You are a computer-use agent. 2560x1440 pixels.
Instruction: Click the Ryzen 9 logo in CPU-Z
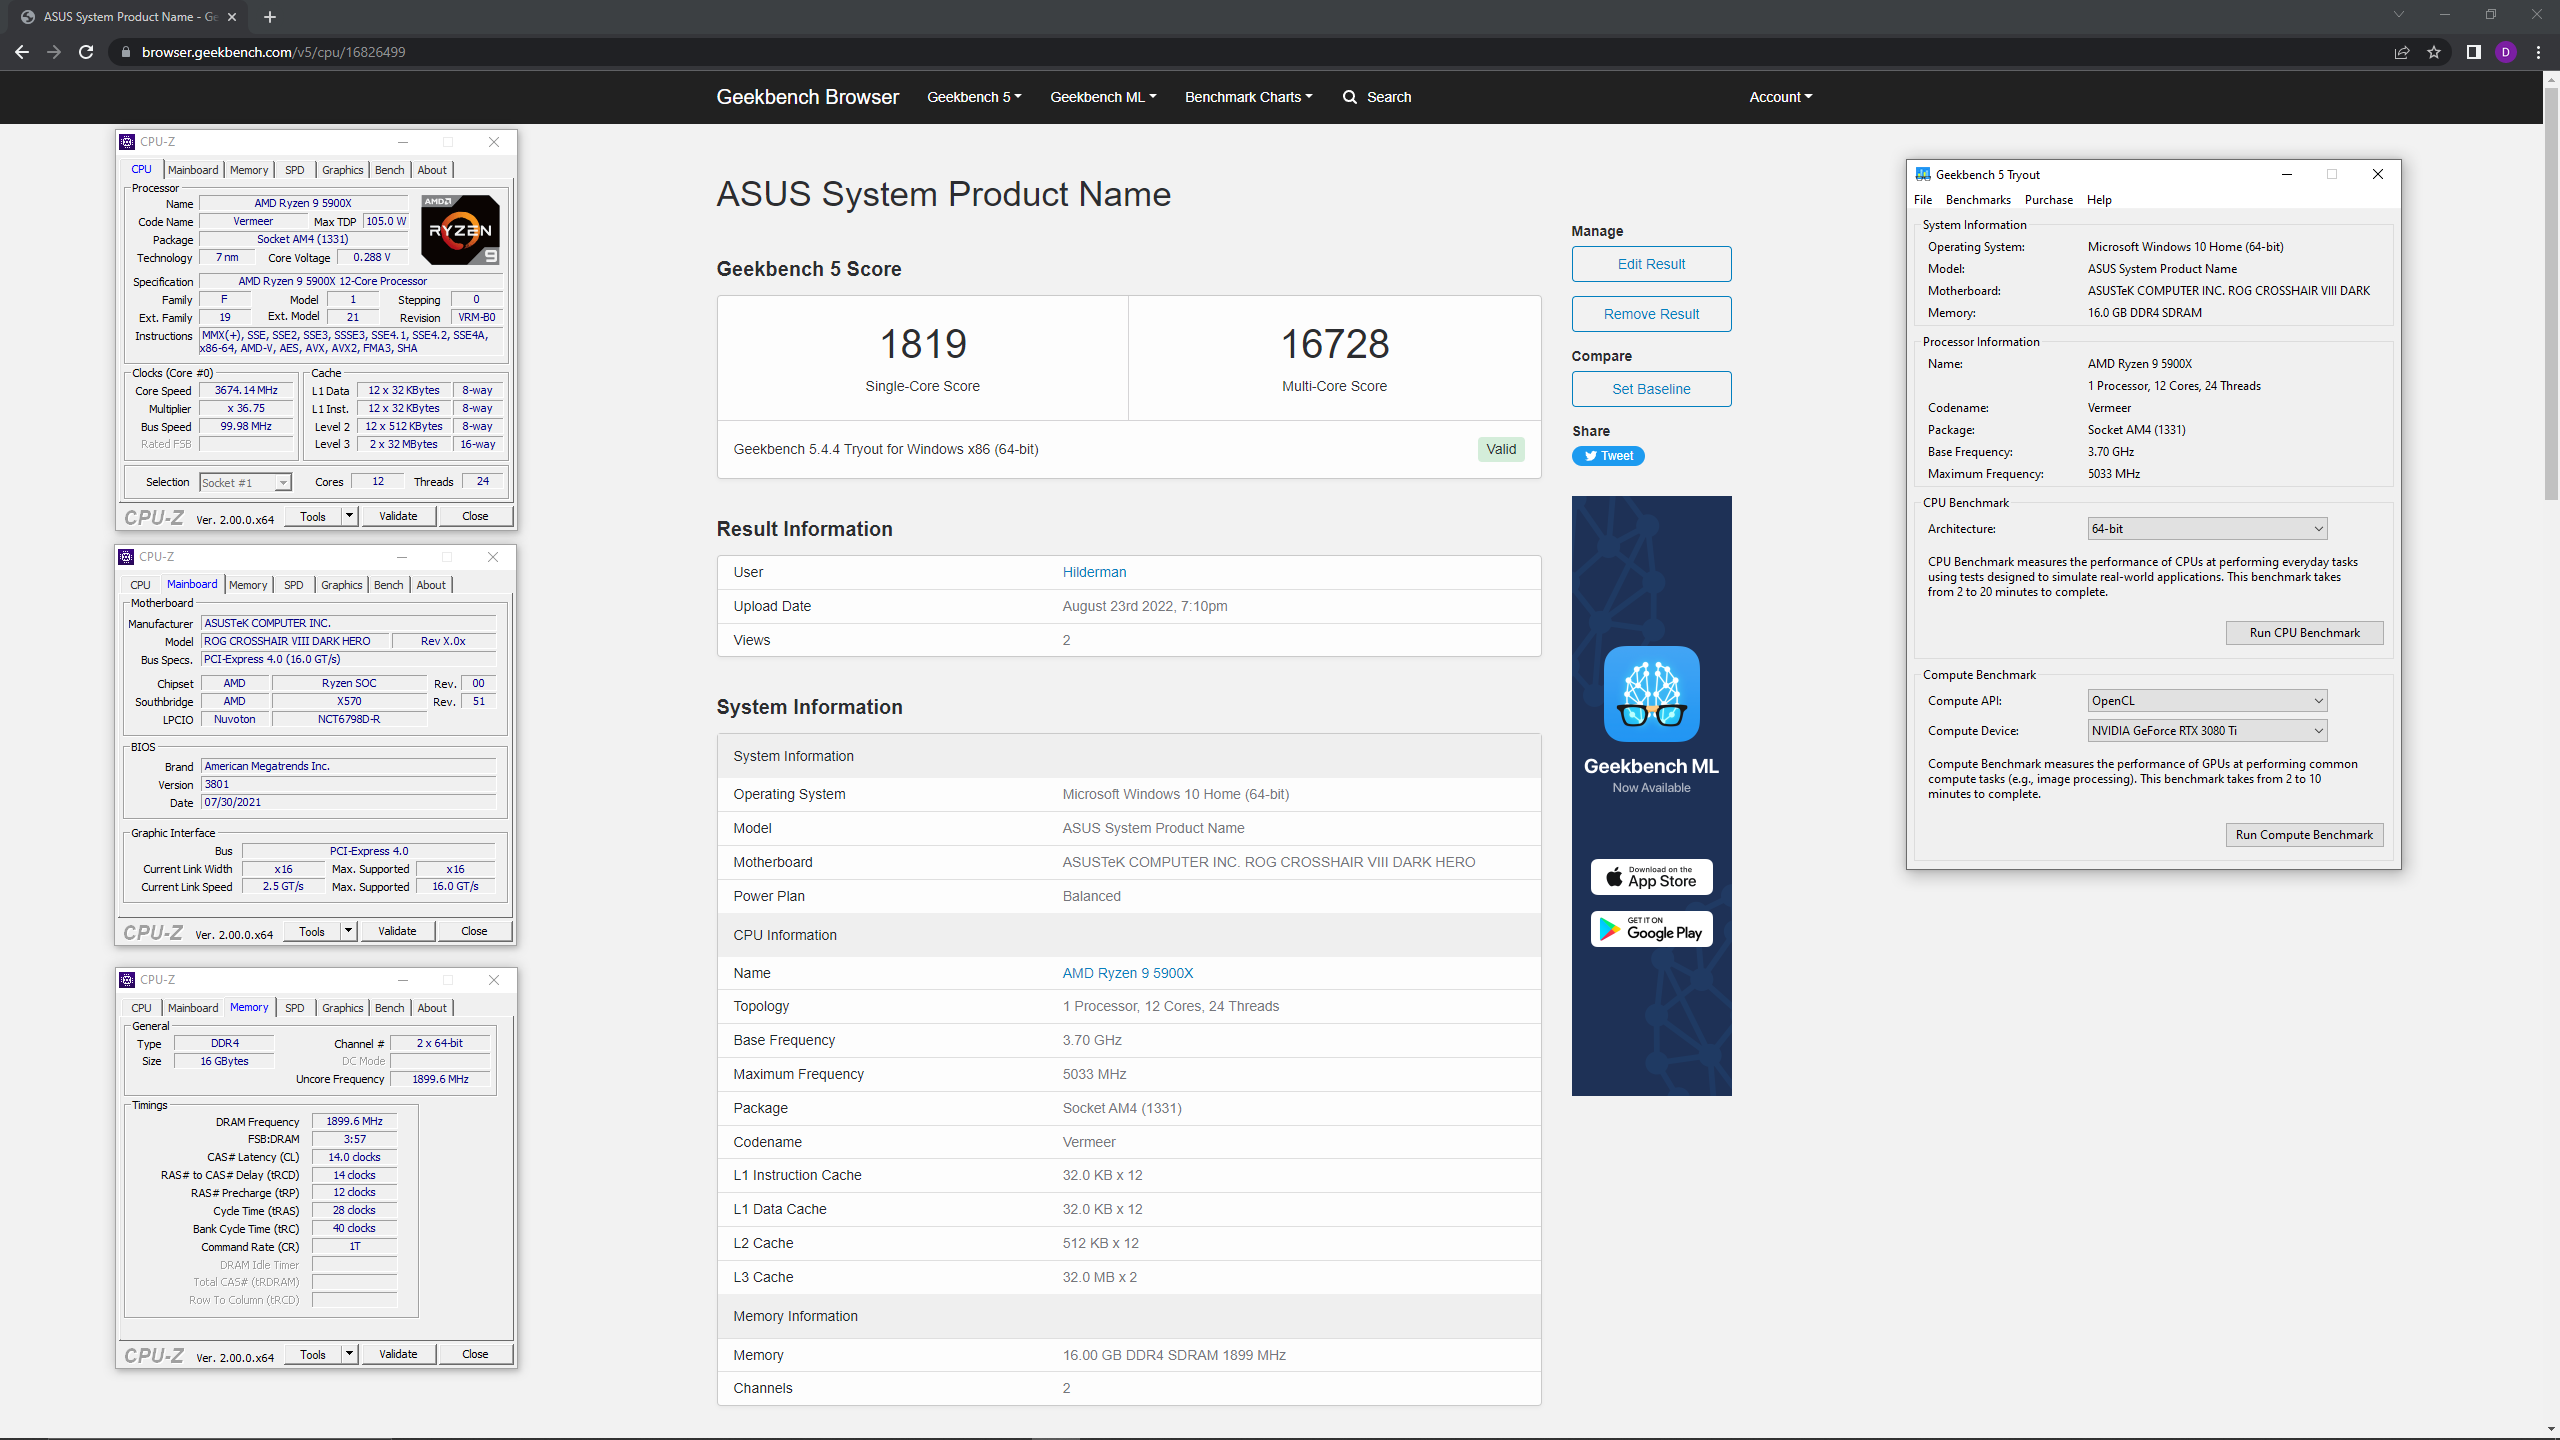(x=460, y=230)
